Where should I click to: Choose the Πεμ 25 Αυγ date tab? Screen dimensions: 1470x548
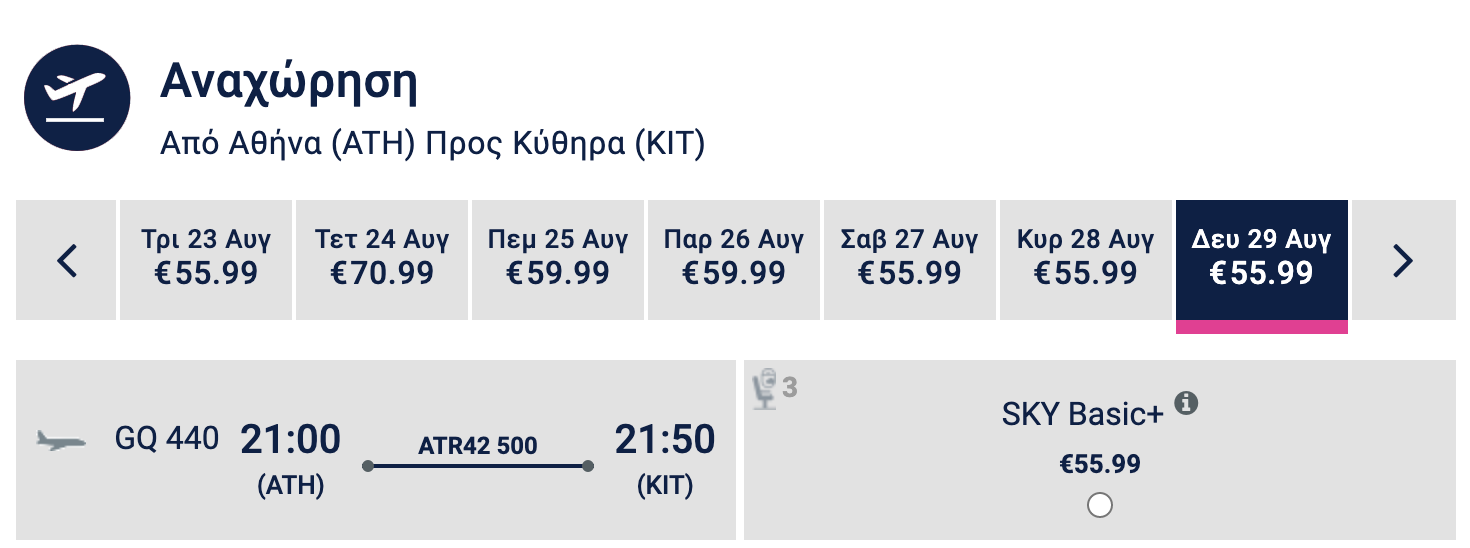558,260
